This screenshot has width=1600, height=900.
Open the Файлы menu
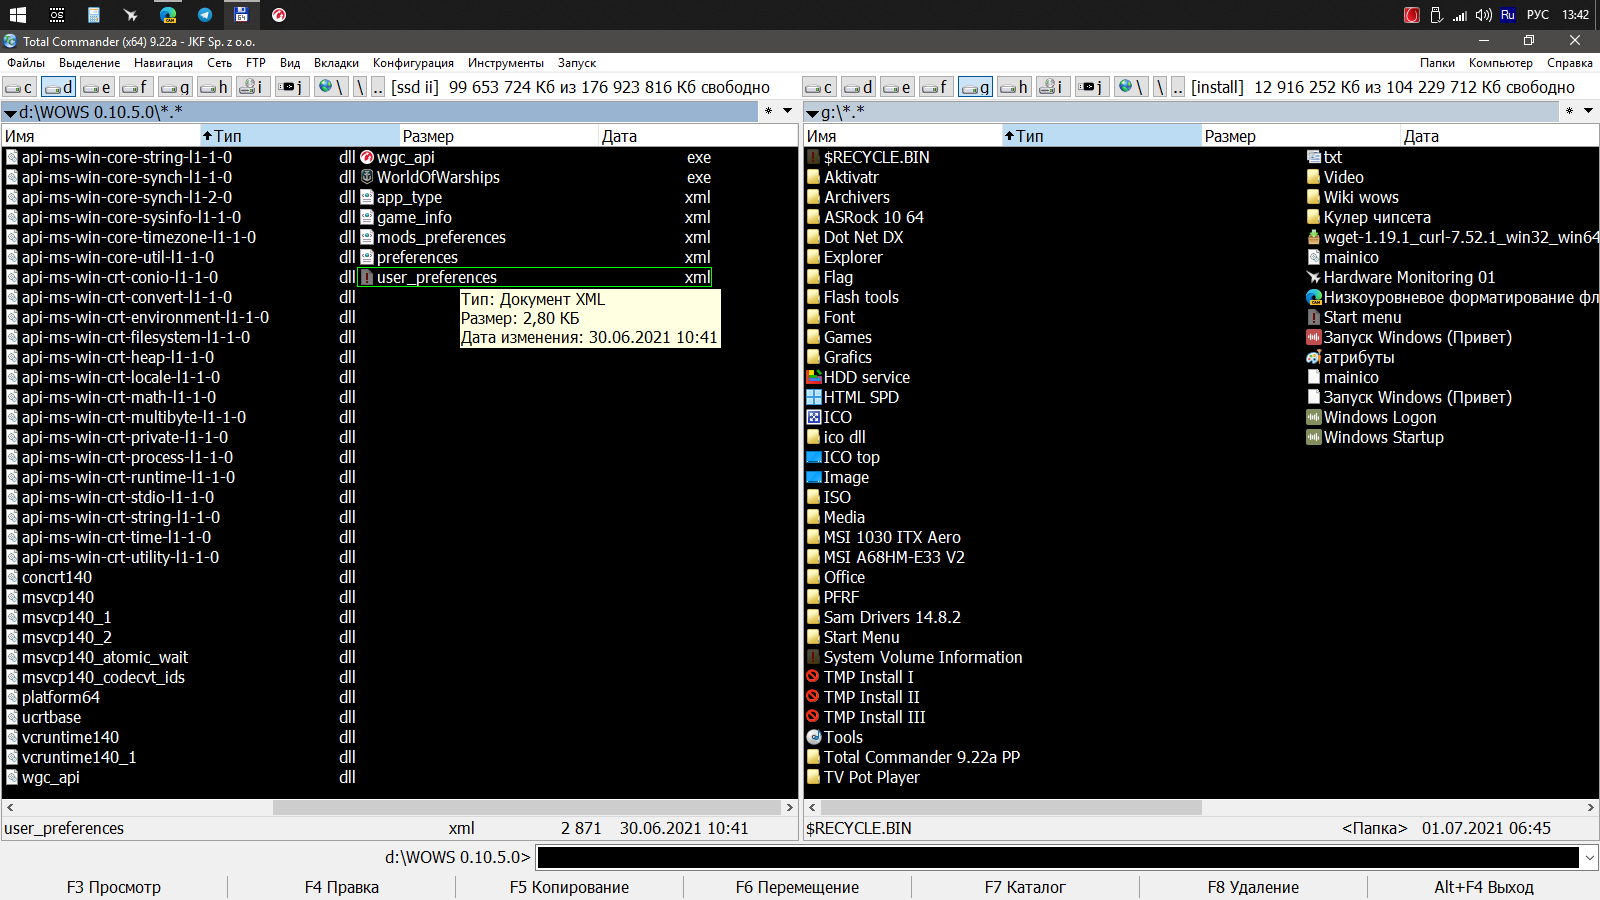[x=26, y=63]
